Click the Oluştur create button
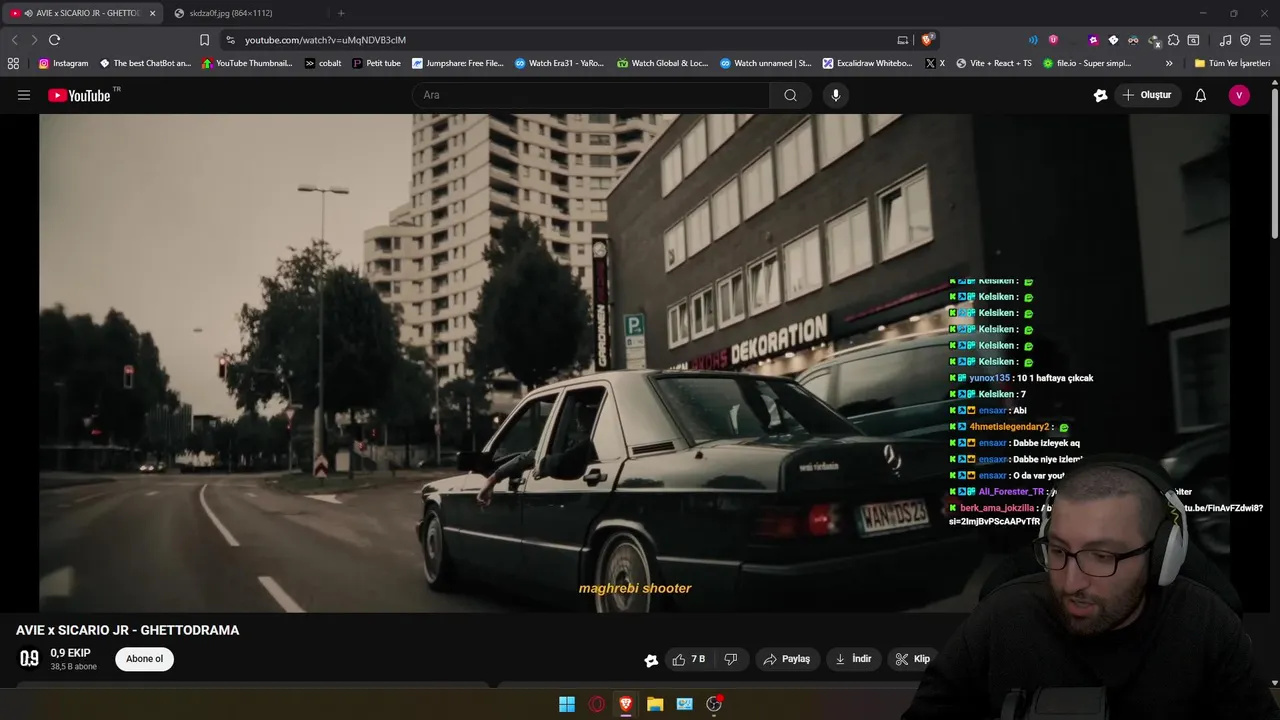Screen dimensions: 1280x720 (x=1146, y=95)
